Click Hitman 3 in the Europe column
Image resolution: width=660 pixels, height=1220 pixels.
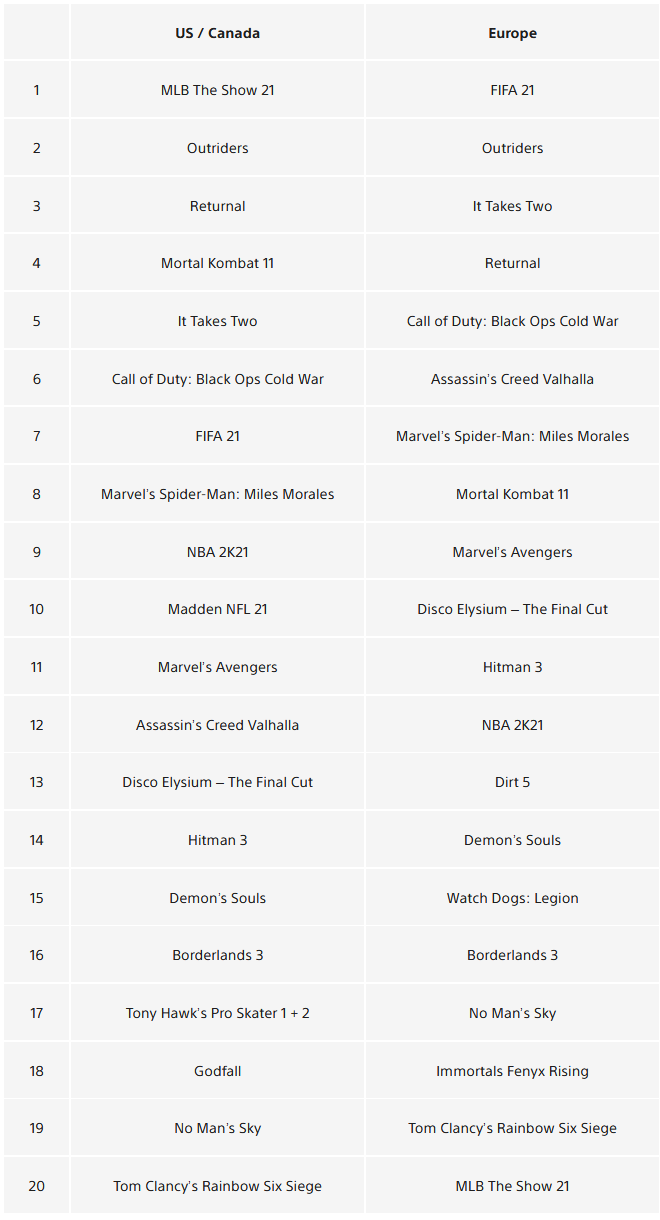pos(512,667)
